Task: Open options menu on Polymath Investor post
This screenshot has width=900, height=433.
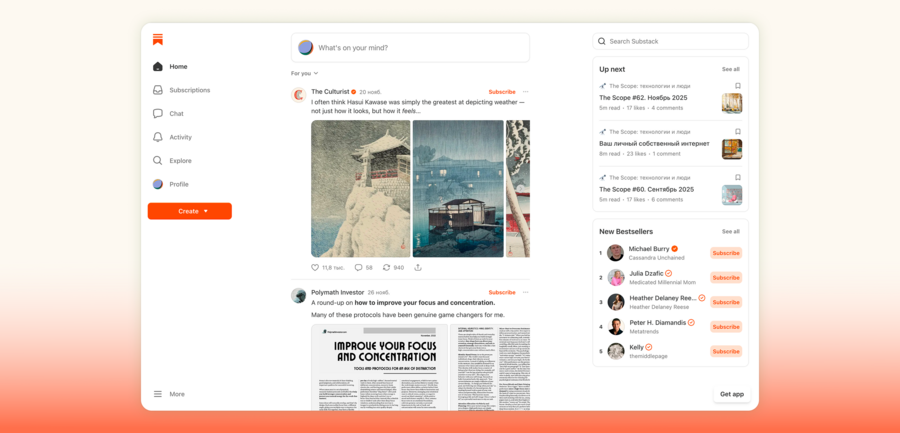Action: 525,292
